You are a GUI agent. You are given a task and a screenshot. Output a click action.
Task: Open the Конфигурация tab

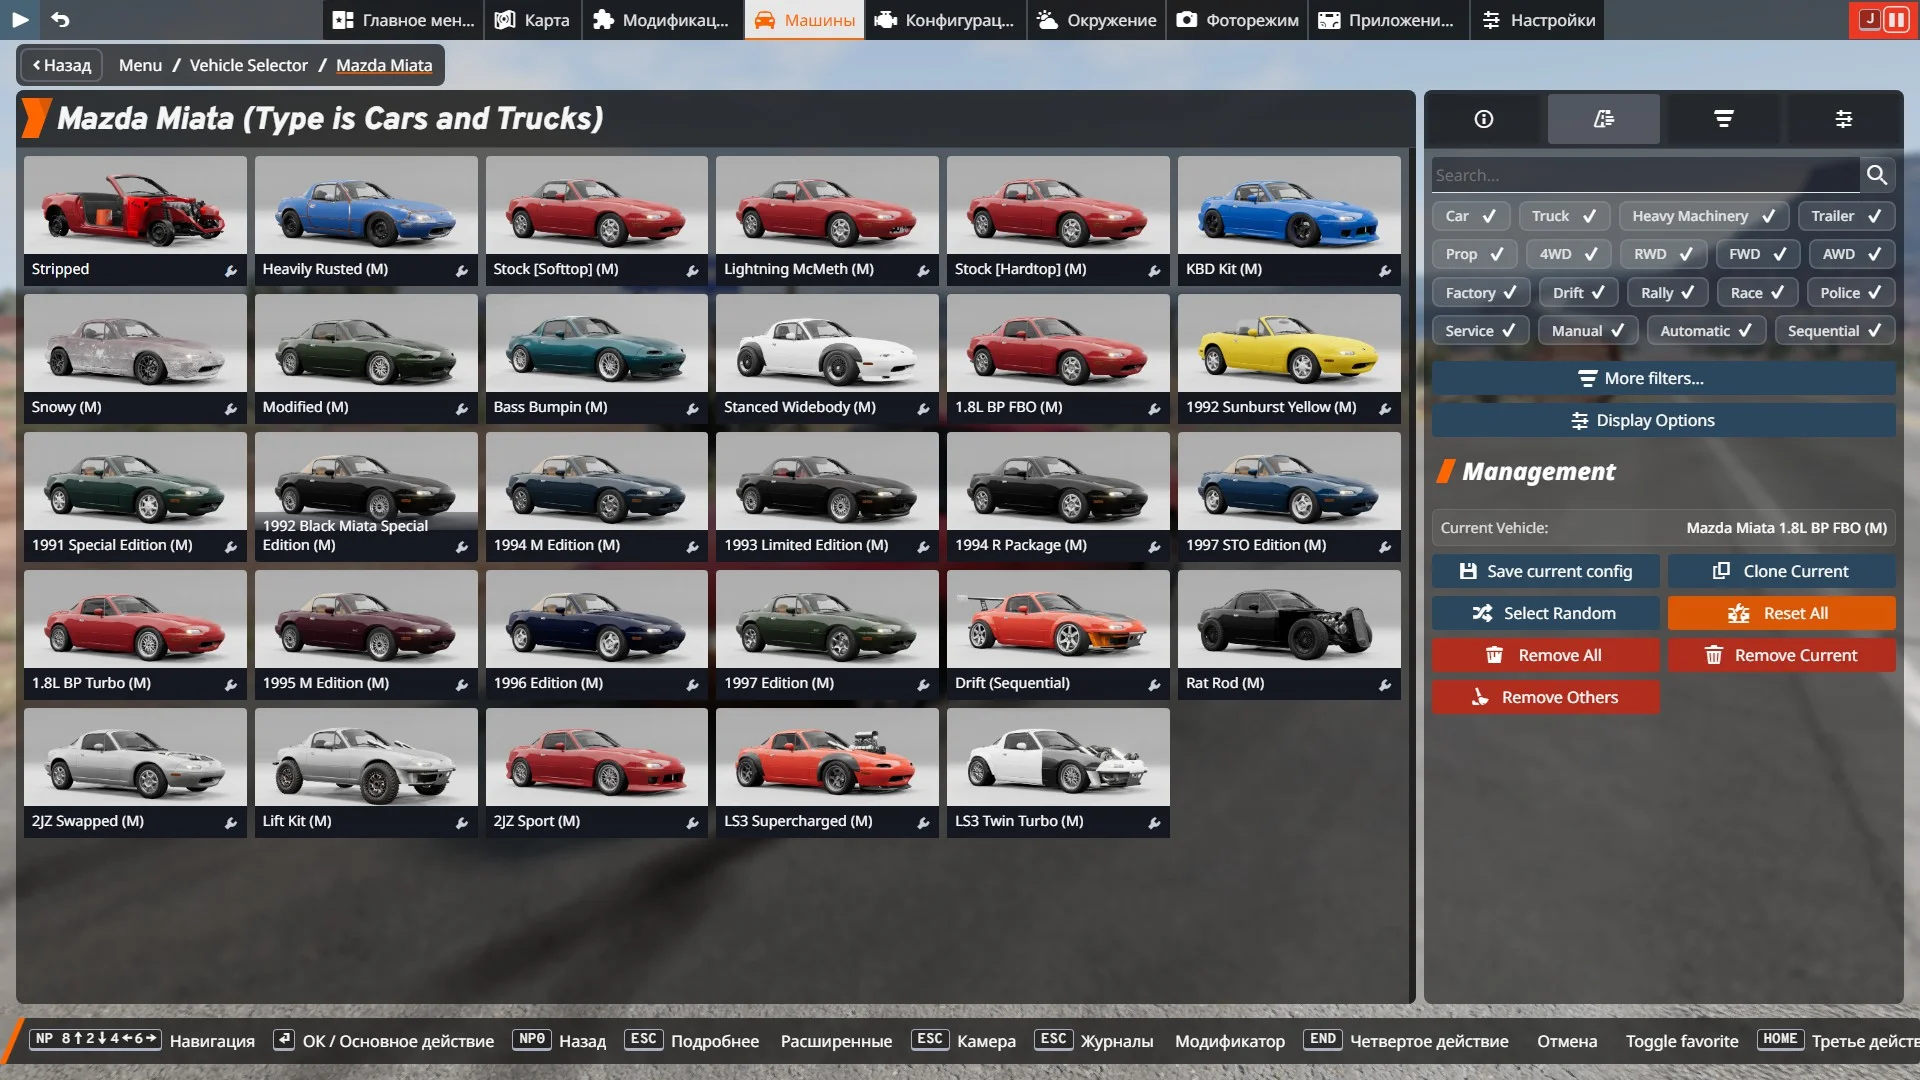point(946,20)
